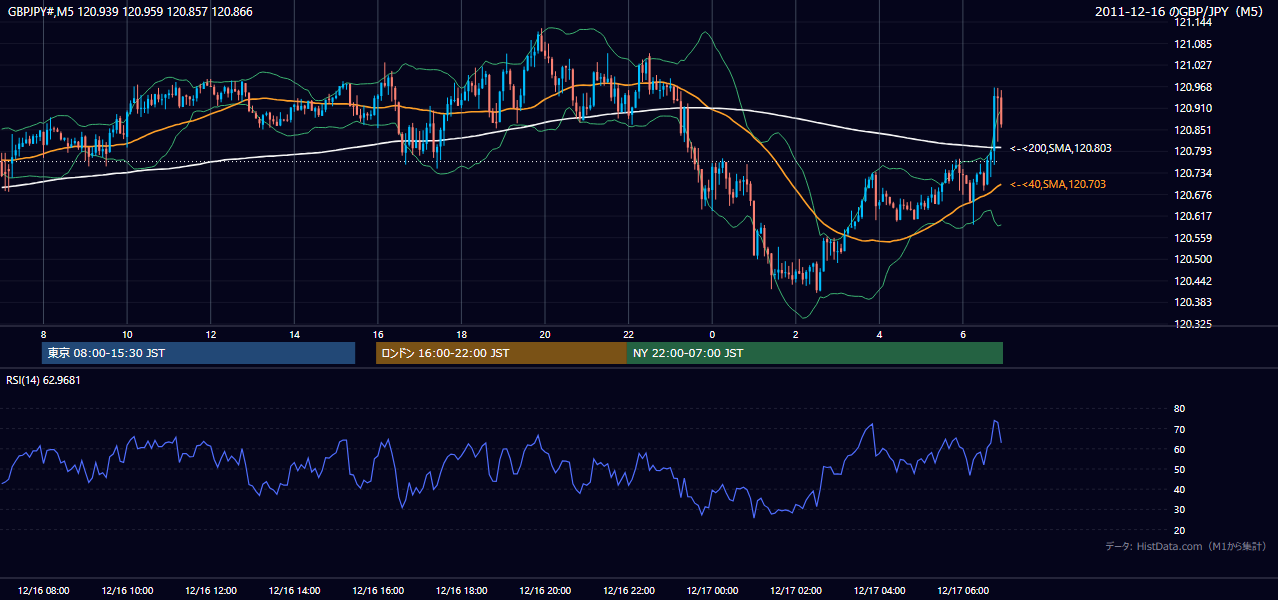Click the hour 12 tick under price chart
Screen dimensions: 1278x600
click(x=210, y=334)
